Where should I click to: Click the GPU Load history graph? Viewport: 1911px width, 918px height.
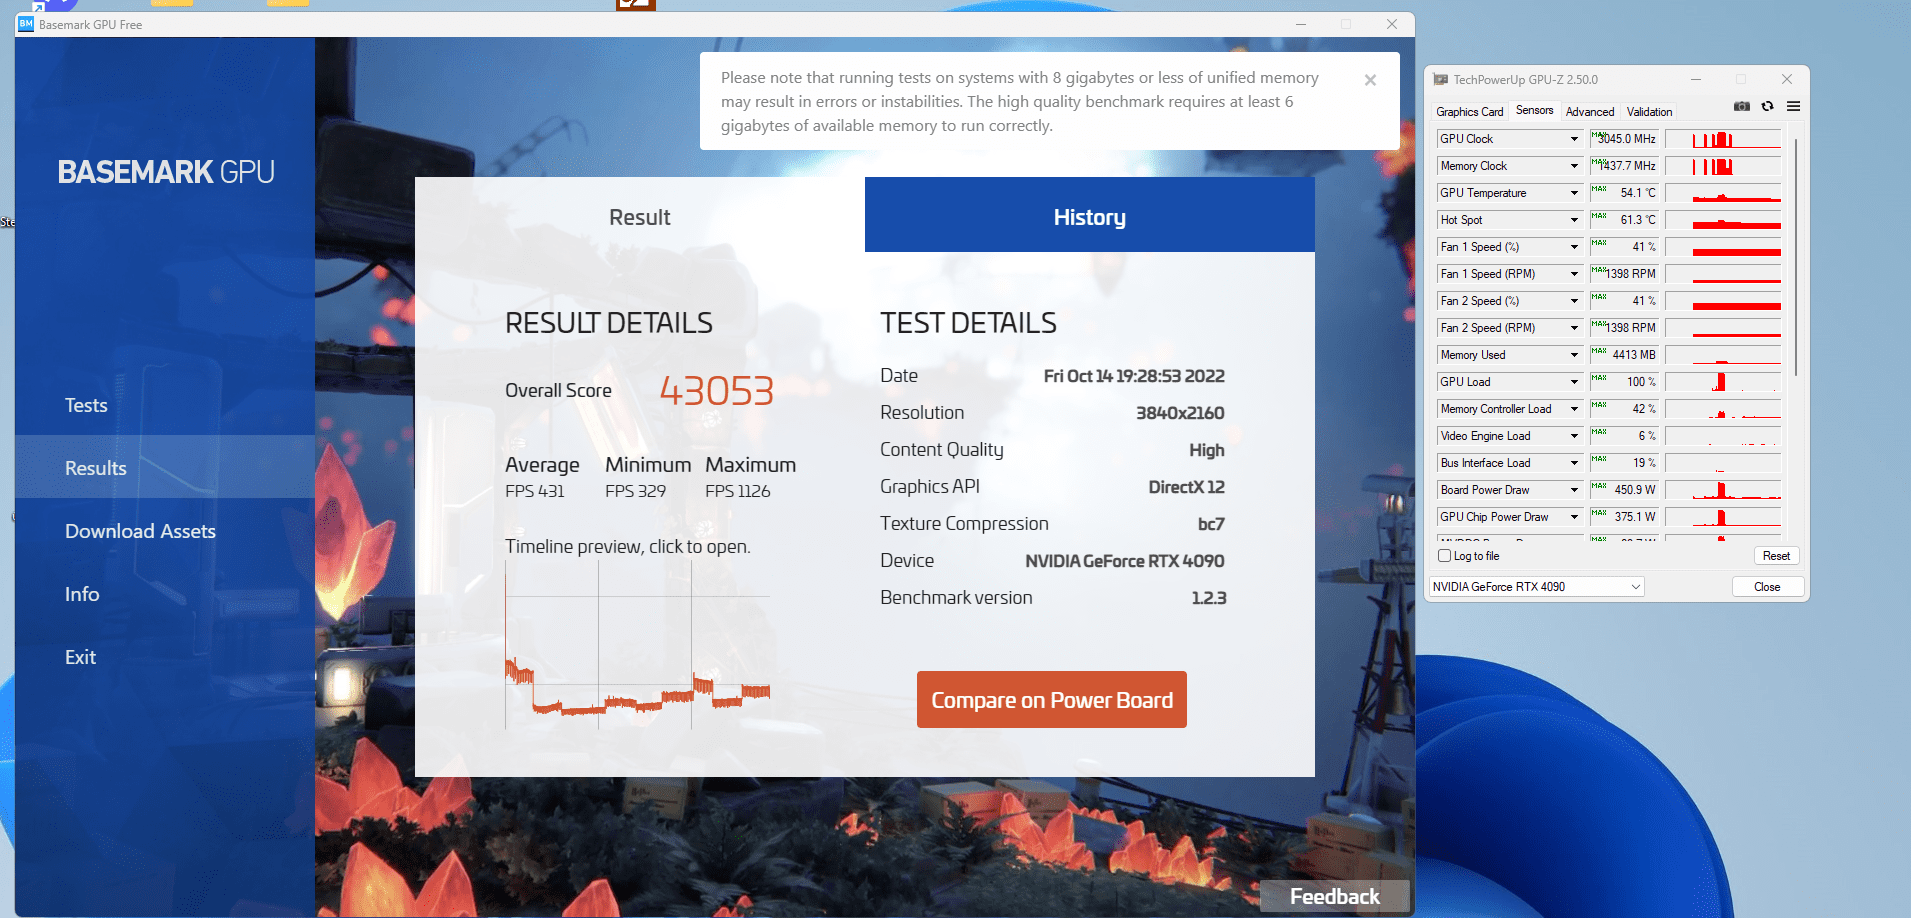point(1723,382)
